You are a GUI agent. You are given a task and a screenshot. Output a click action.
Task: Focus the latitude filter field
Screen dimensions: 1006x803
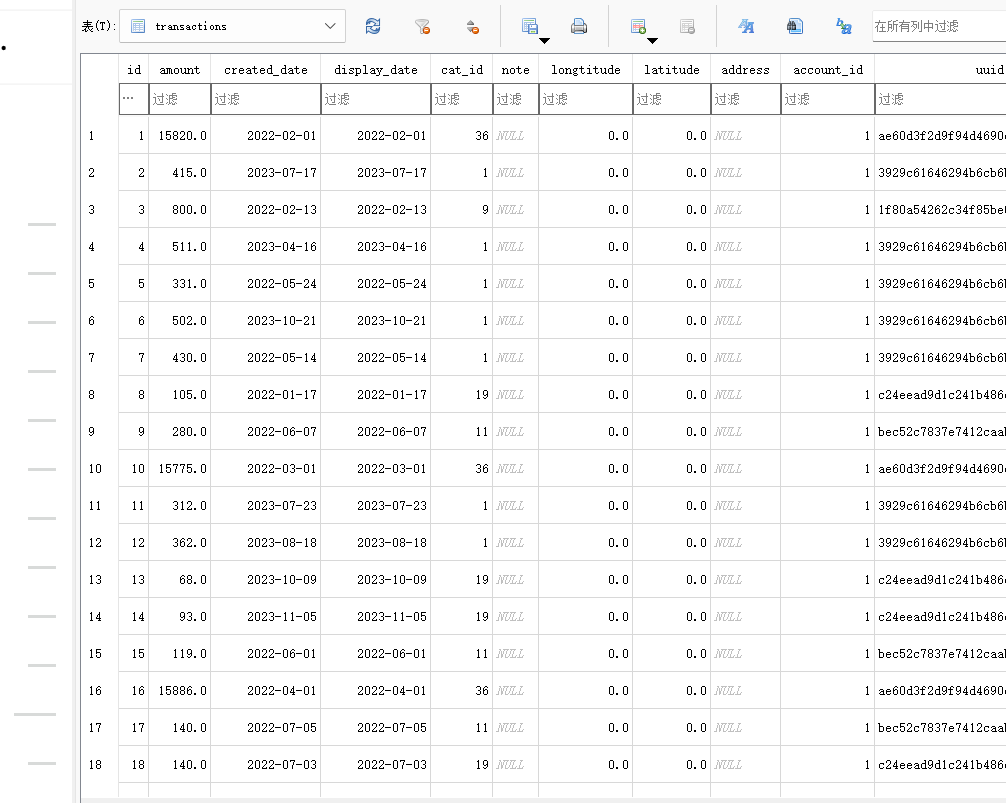(672, 99)
